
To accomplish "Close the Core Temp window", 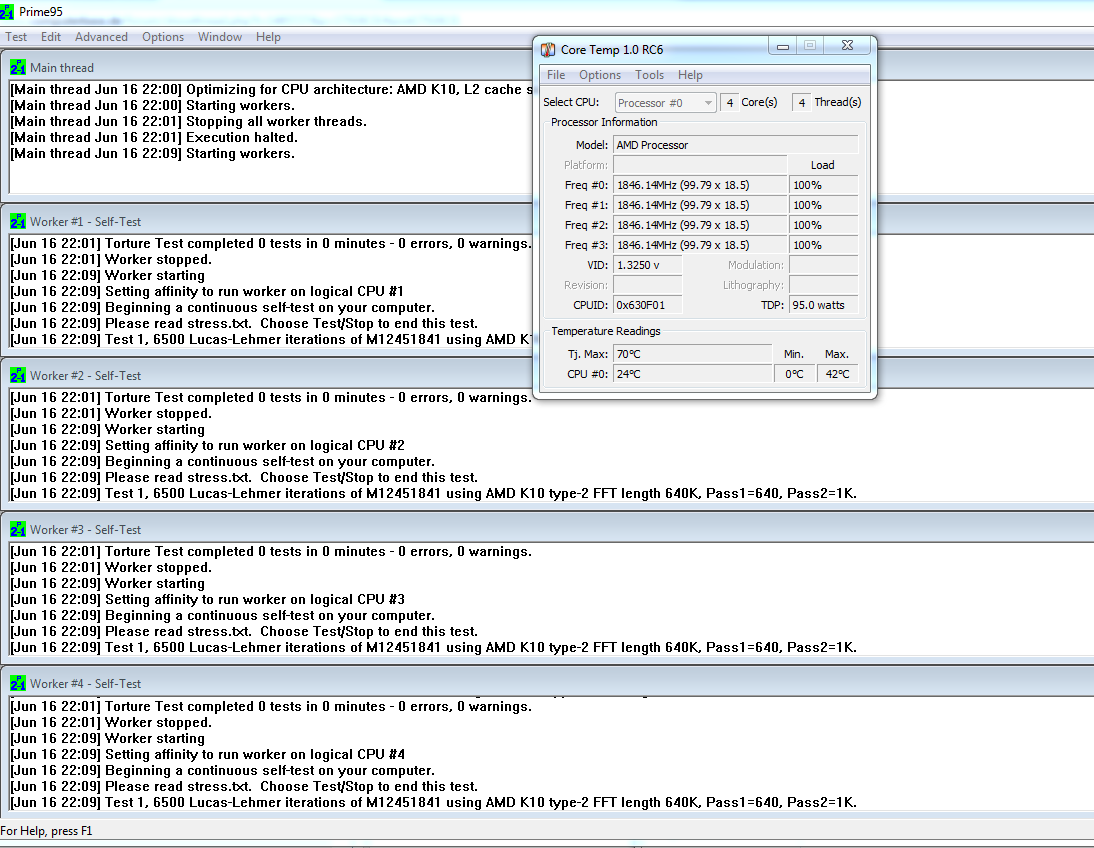I will (x=847, y=46).
